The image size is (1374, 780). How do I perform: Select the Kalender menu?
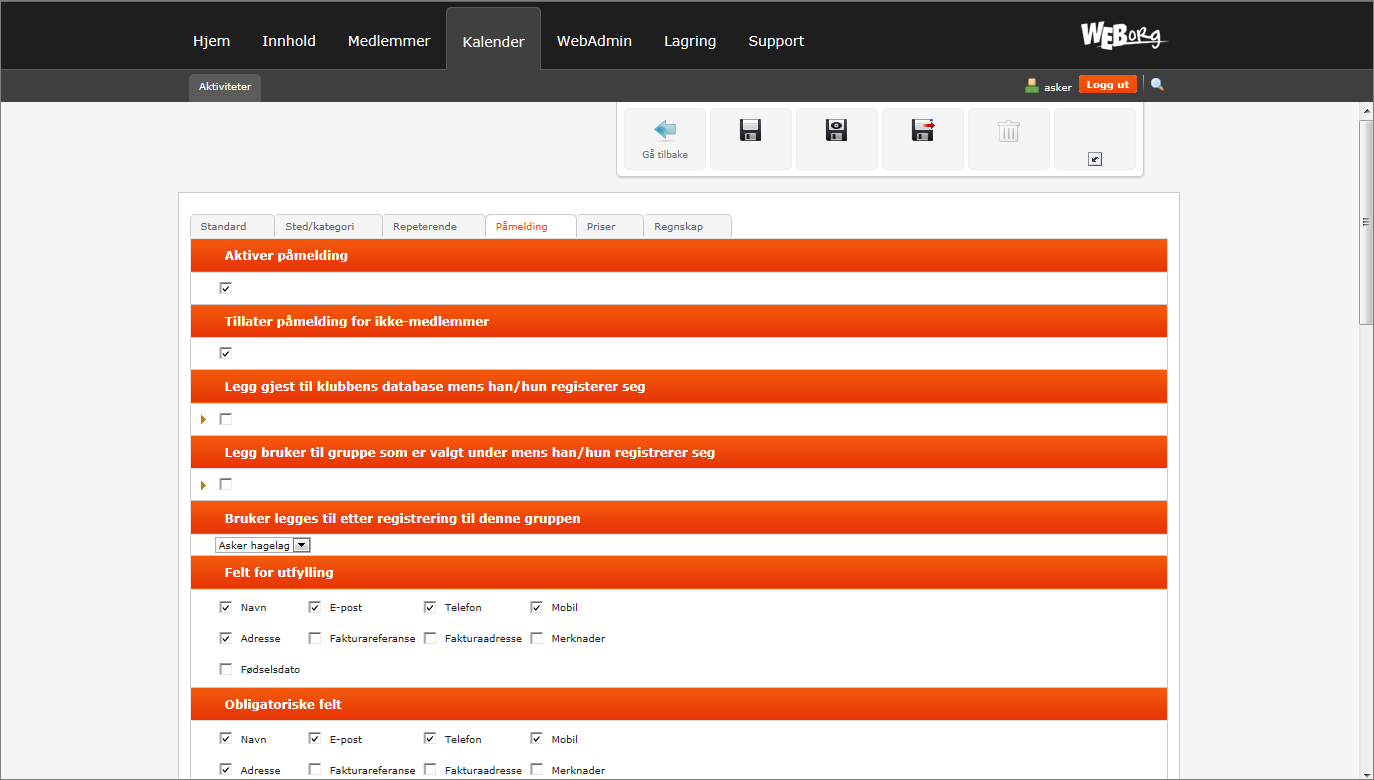click(494, 41)
